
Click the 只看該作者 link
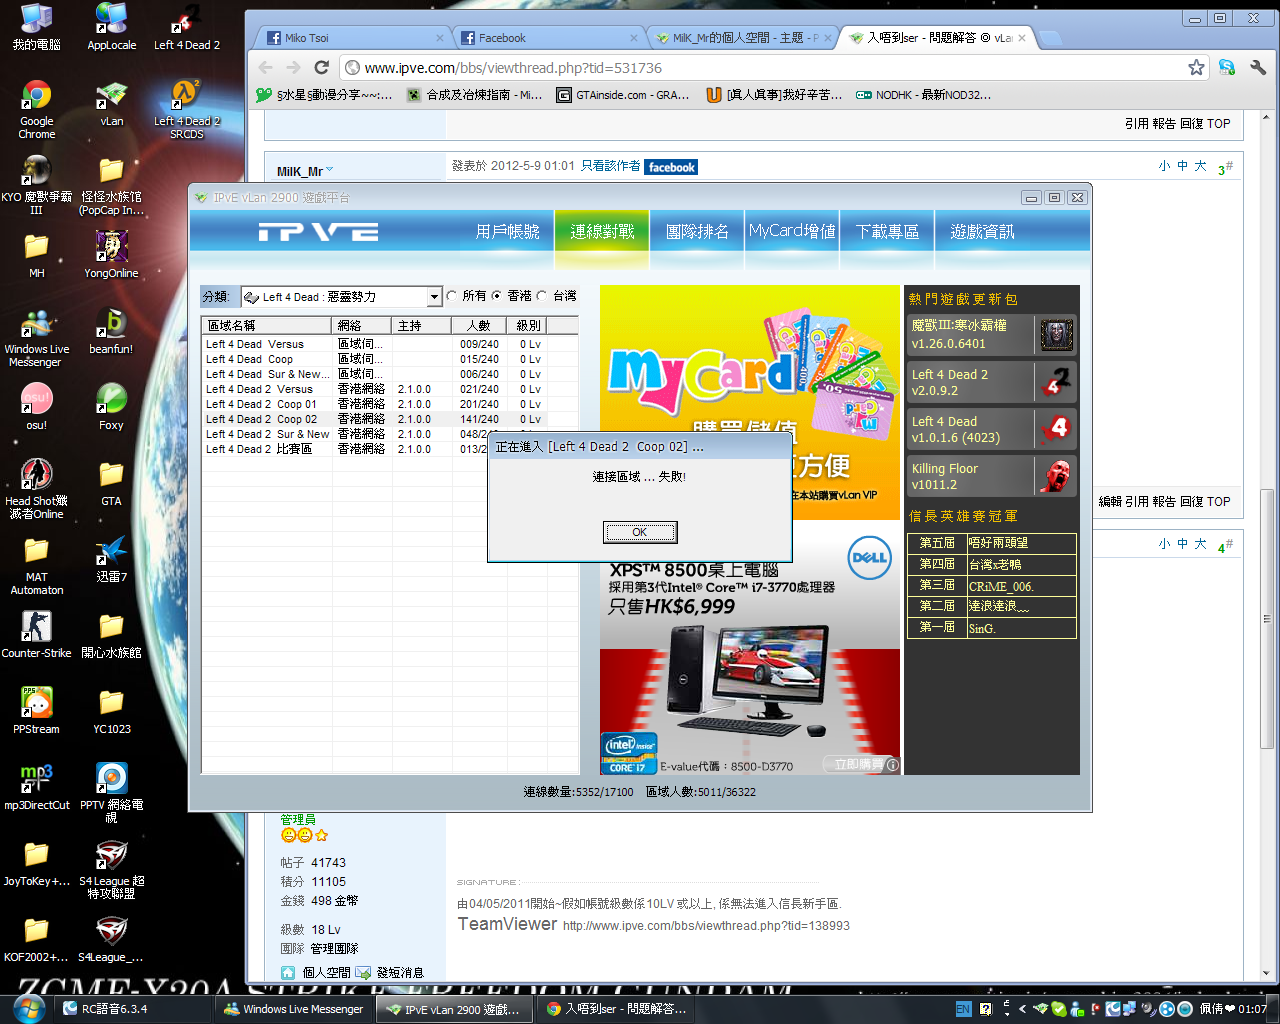[x=610, y=166]
